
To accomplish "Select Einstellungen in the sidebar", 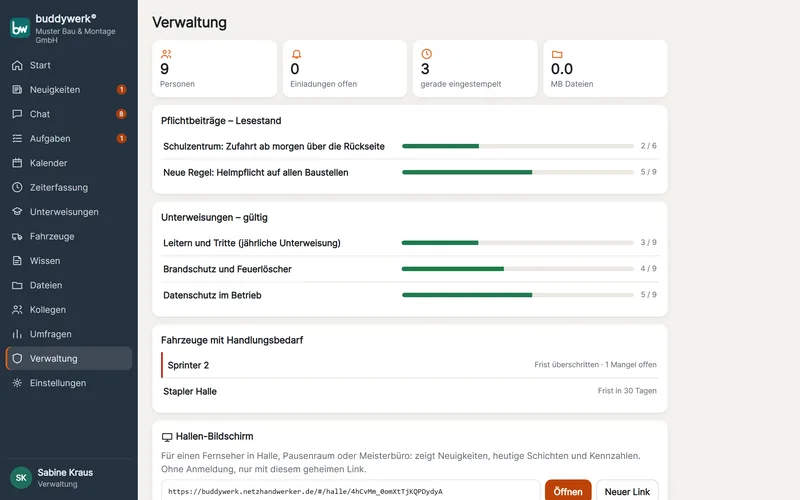I will tap(69, 383).
